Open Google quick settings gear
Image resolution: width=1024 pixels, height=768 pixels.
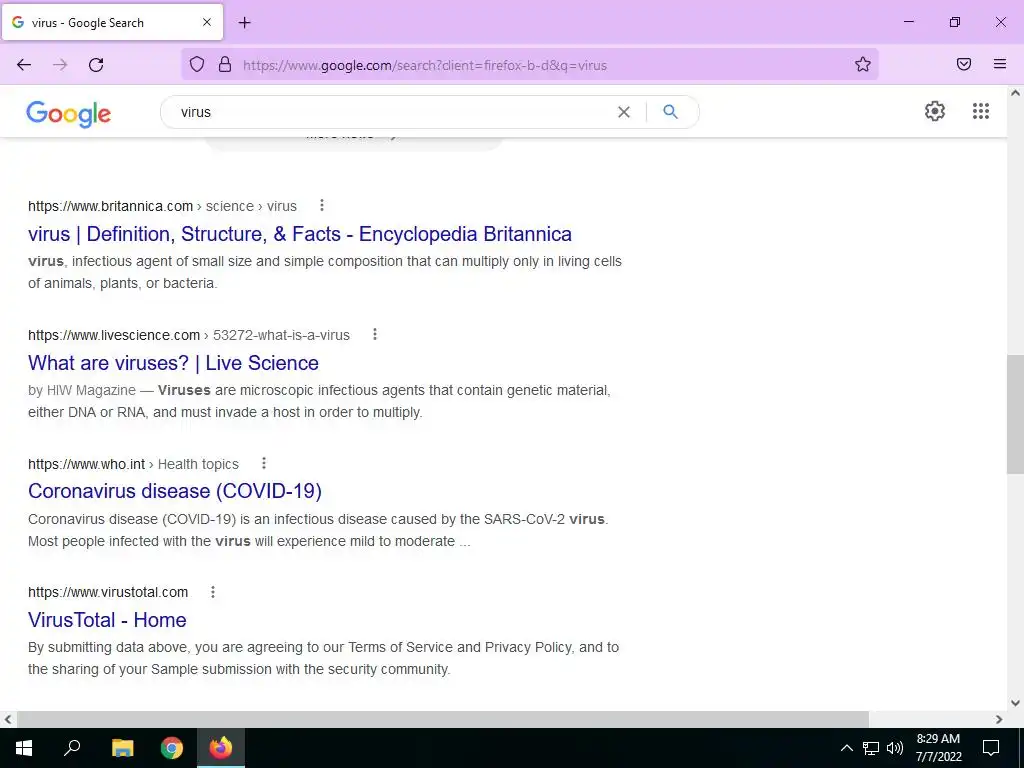pyautogui.click(x=935, y=111)
